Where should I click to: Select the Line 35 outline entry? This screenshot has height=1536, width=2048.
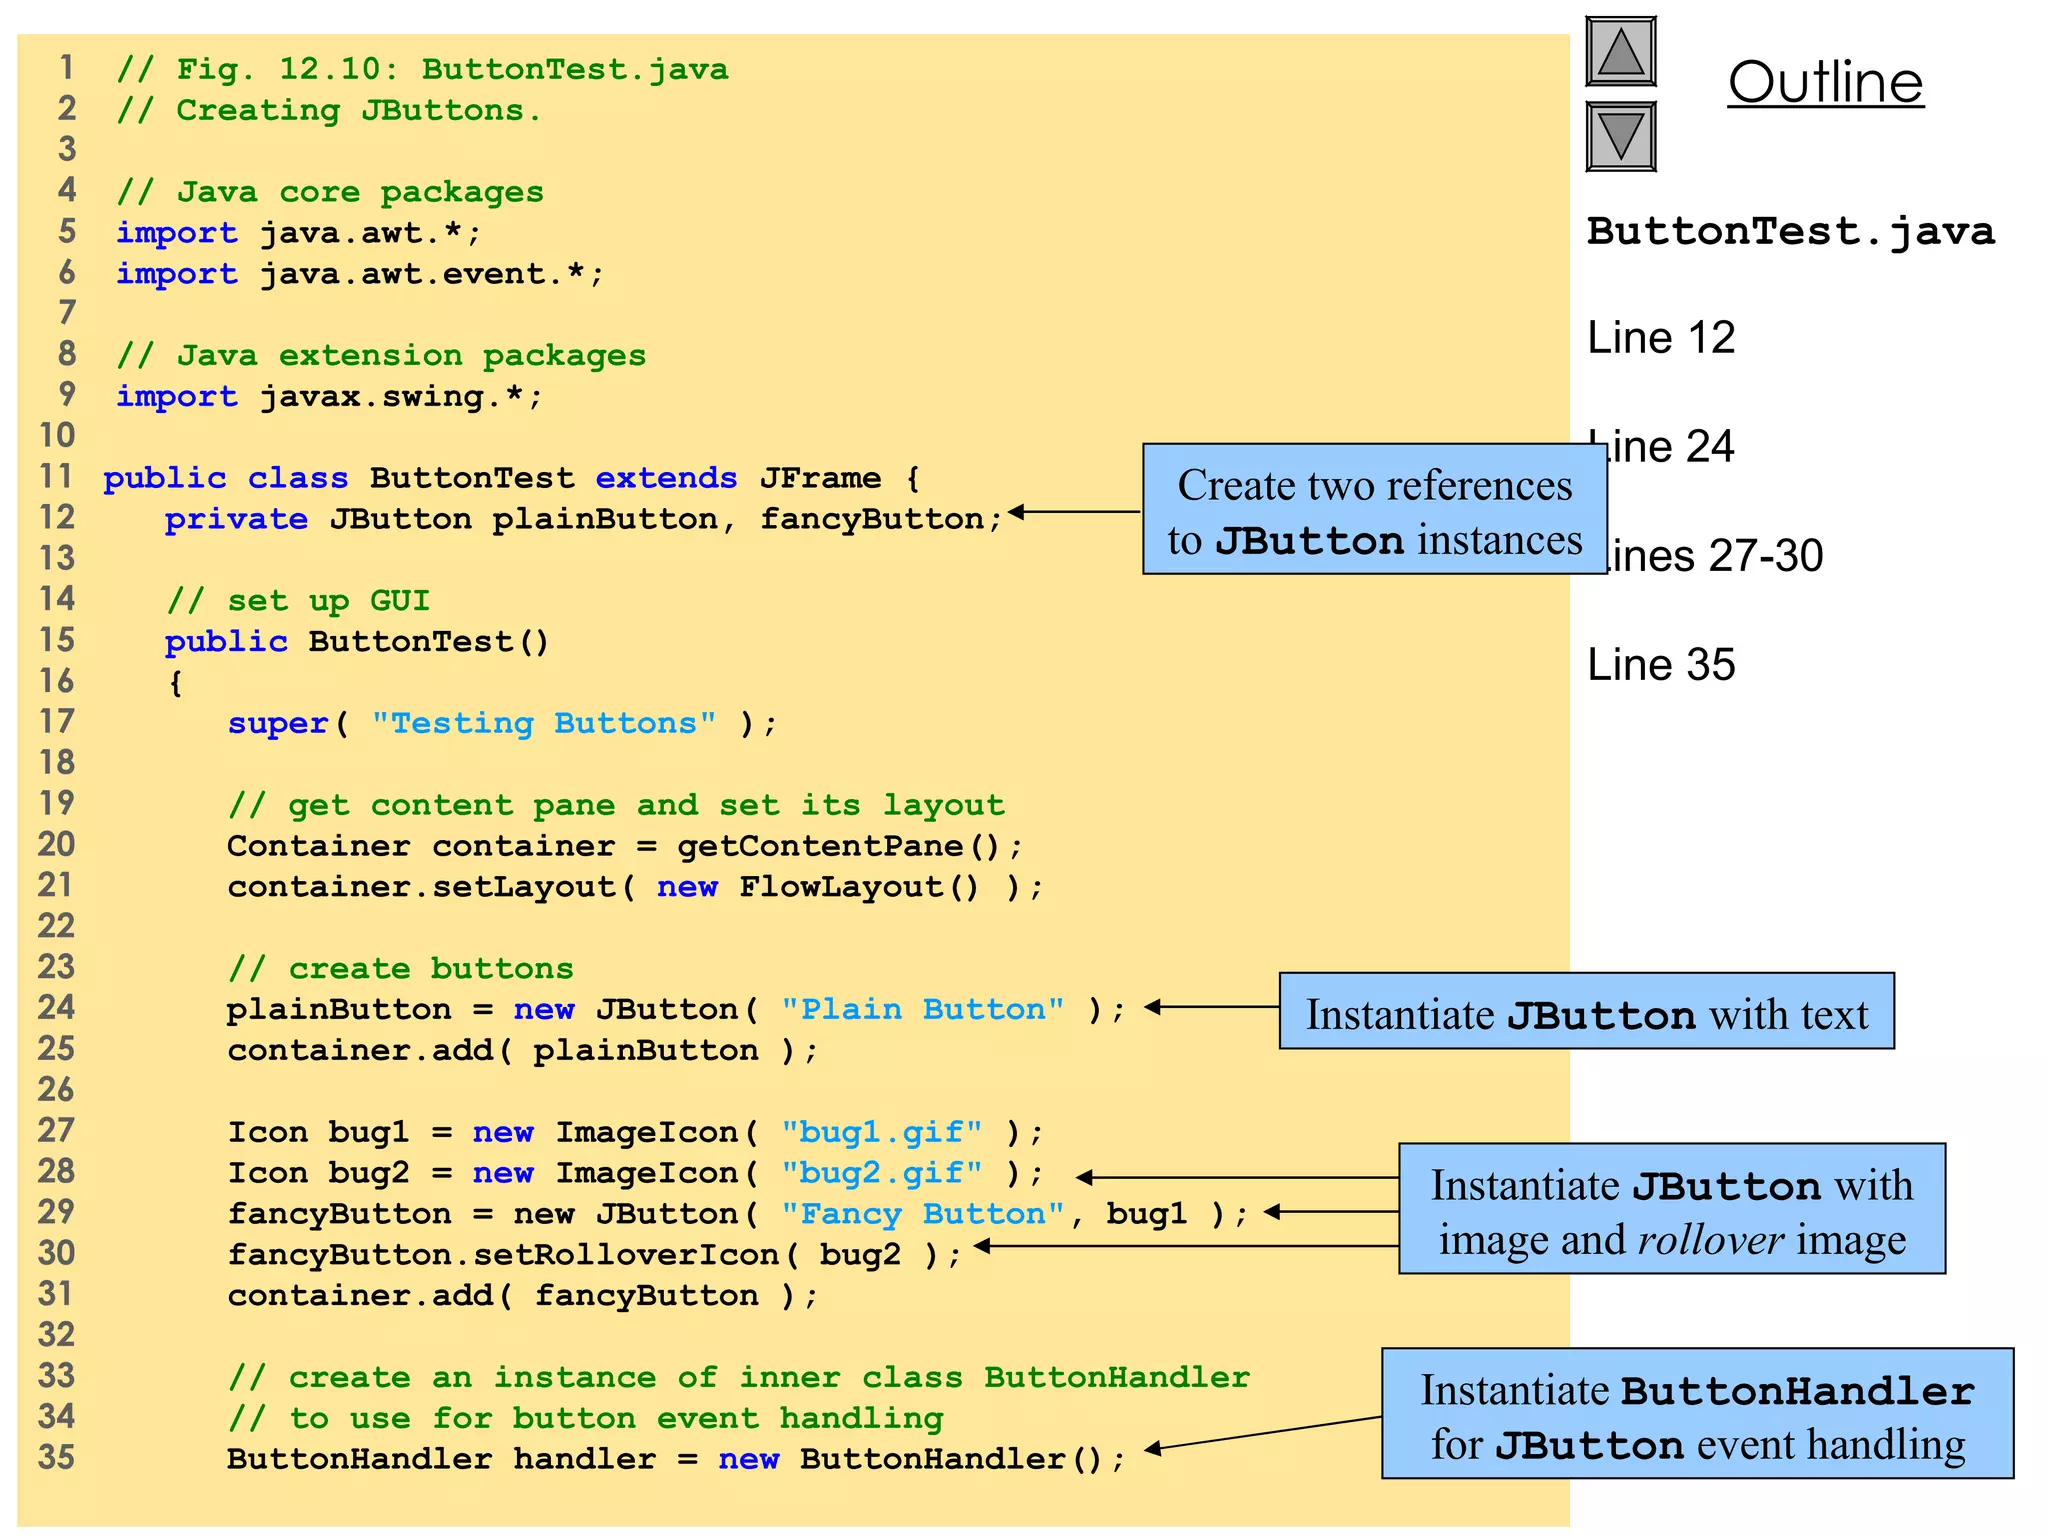tap(1661, 665)
